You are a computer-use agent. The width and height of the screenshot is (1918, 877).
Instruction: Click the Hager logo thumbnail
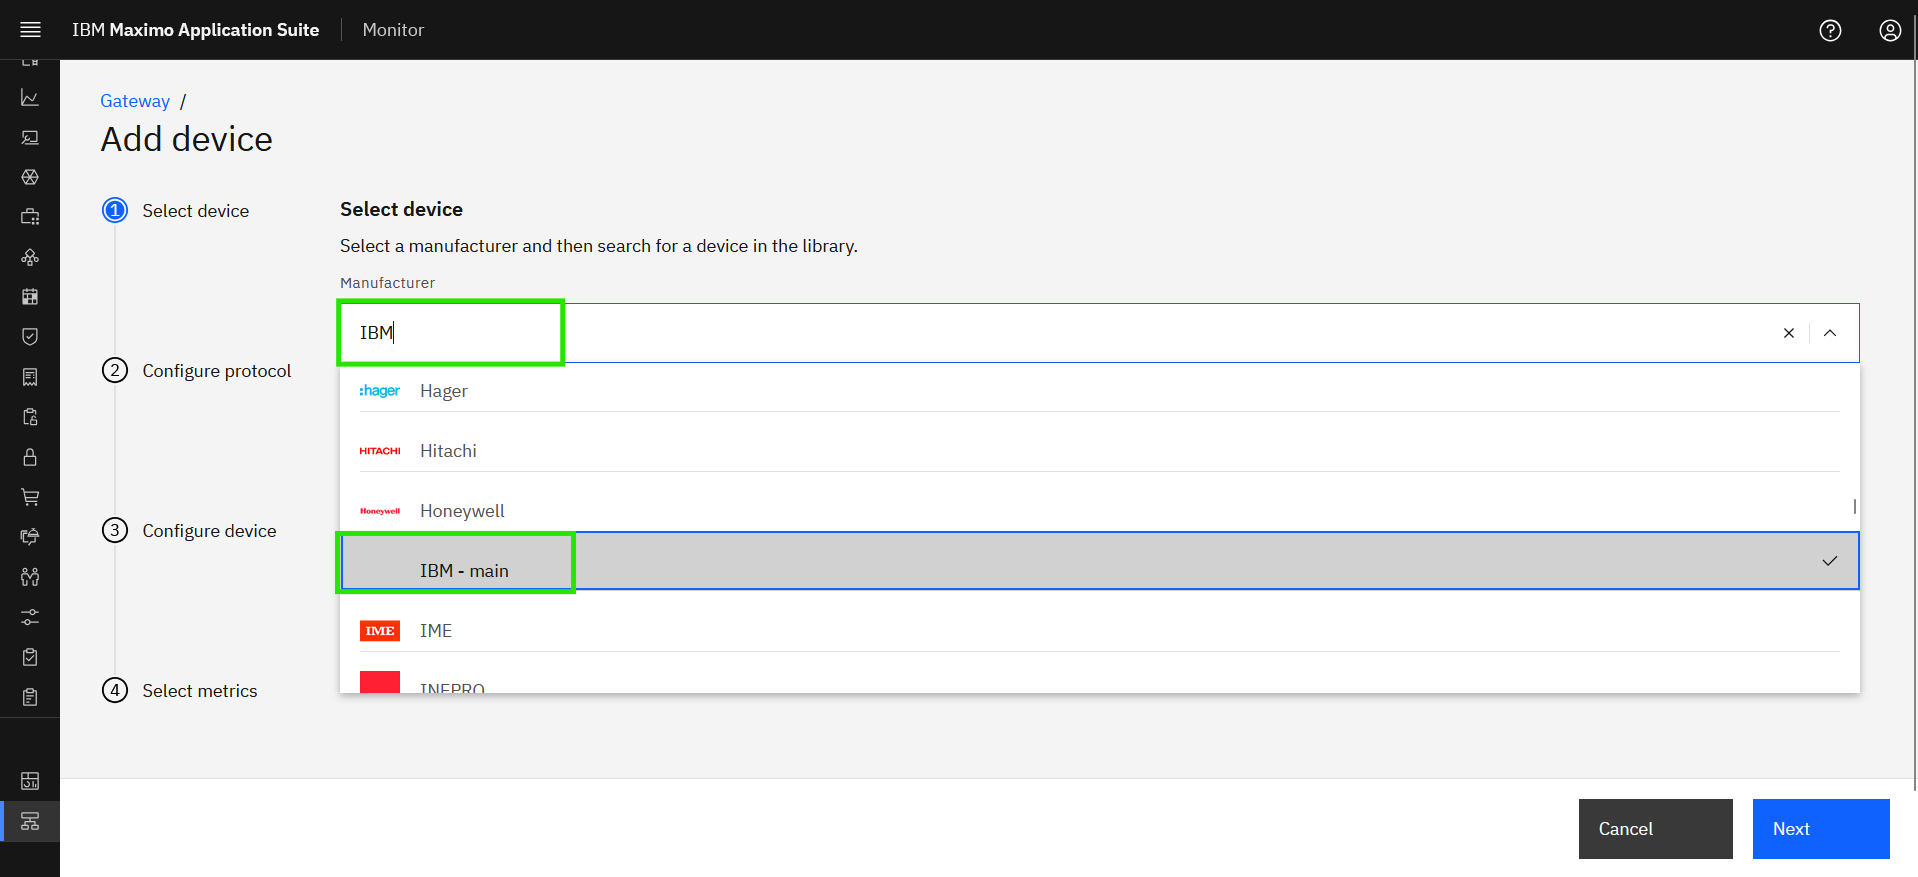click(379, 391)
